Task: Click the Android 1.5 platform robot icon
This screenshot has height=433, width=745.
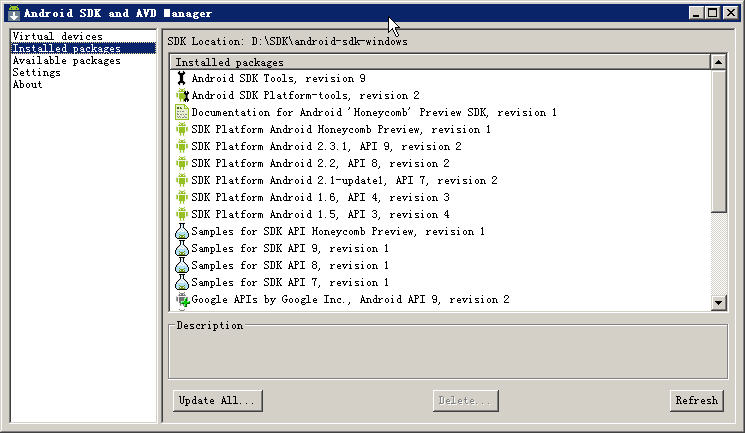Action: [182, 214]
